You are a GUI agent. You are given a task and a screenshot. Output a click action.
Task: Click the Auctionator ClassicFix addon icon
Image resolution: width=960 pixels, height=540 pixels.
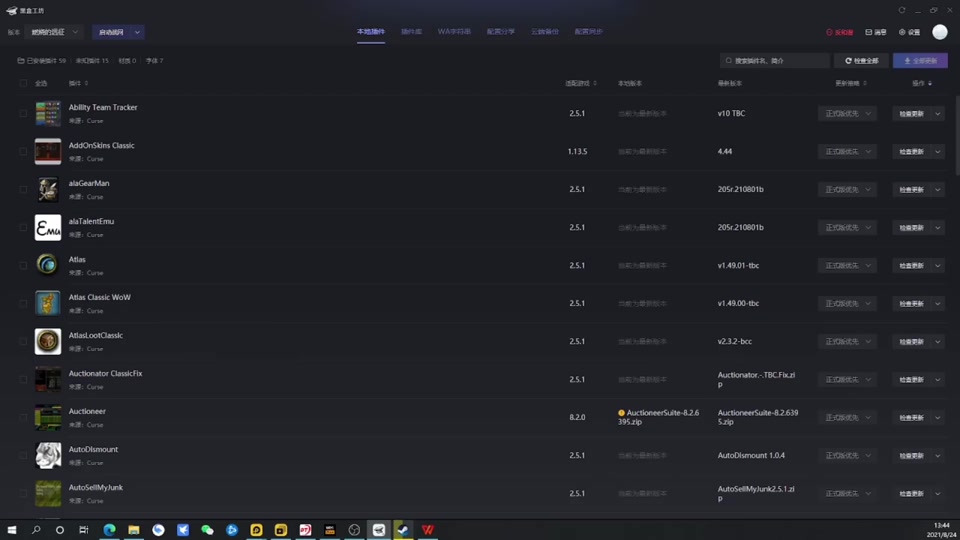(x=48, y=379)
